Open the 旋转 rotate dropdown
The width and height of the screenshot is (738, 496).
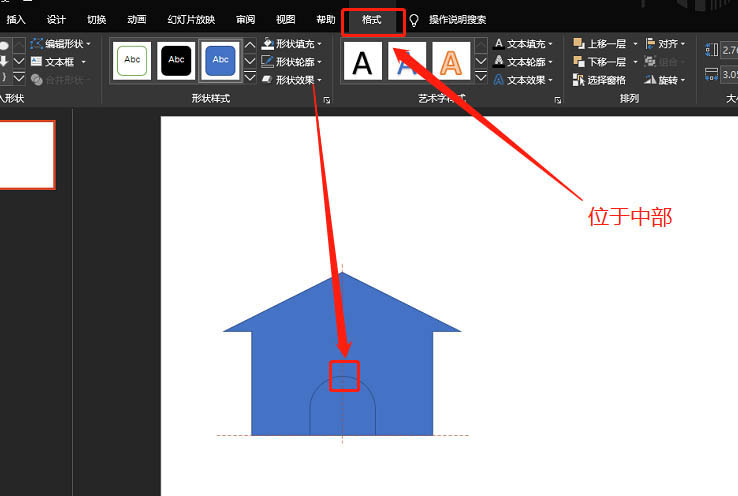pos(665,80)
